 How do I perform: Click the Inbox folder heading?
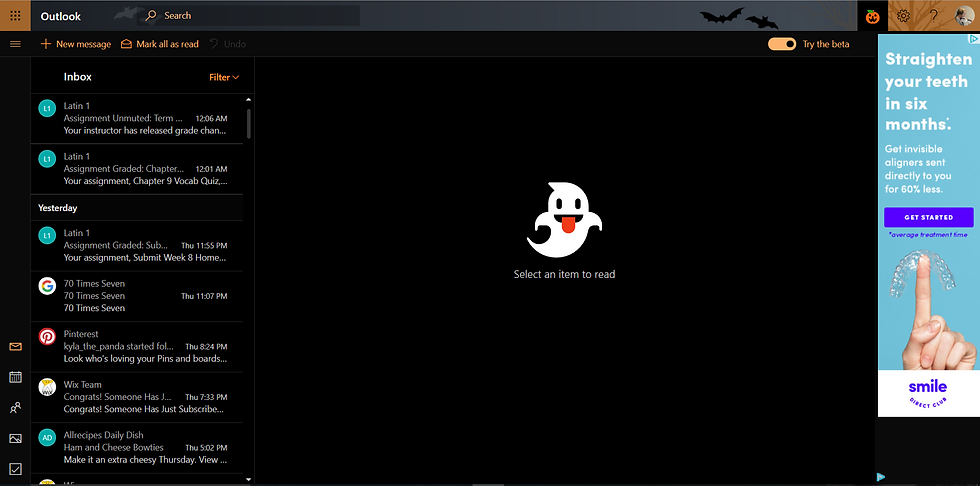pyautogui.click(x=78, y=77)
